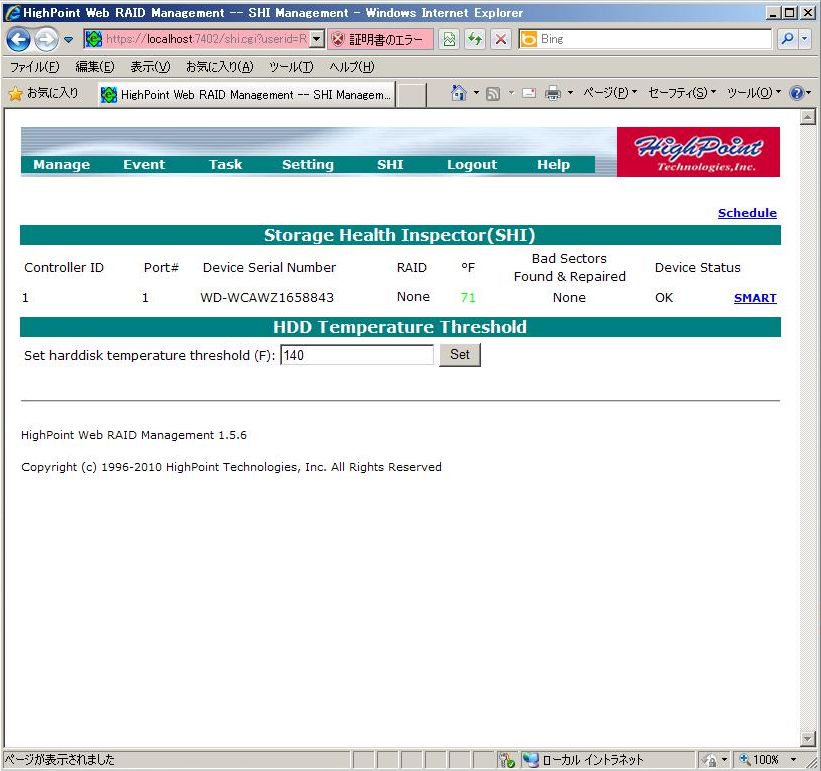The width and height of the screenshot is (821, 771).
Task: Click serial number WD-WCAWZ1658843
Action: pyautogui.click(x=267, y=297)
